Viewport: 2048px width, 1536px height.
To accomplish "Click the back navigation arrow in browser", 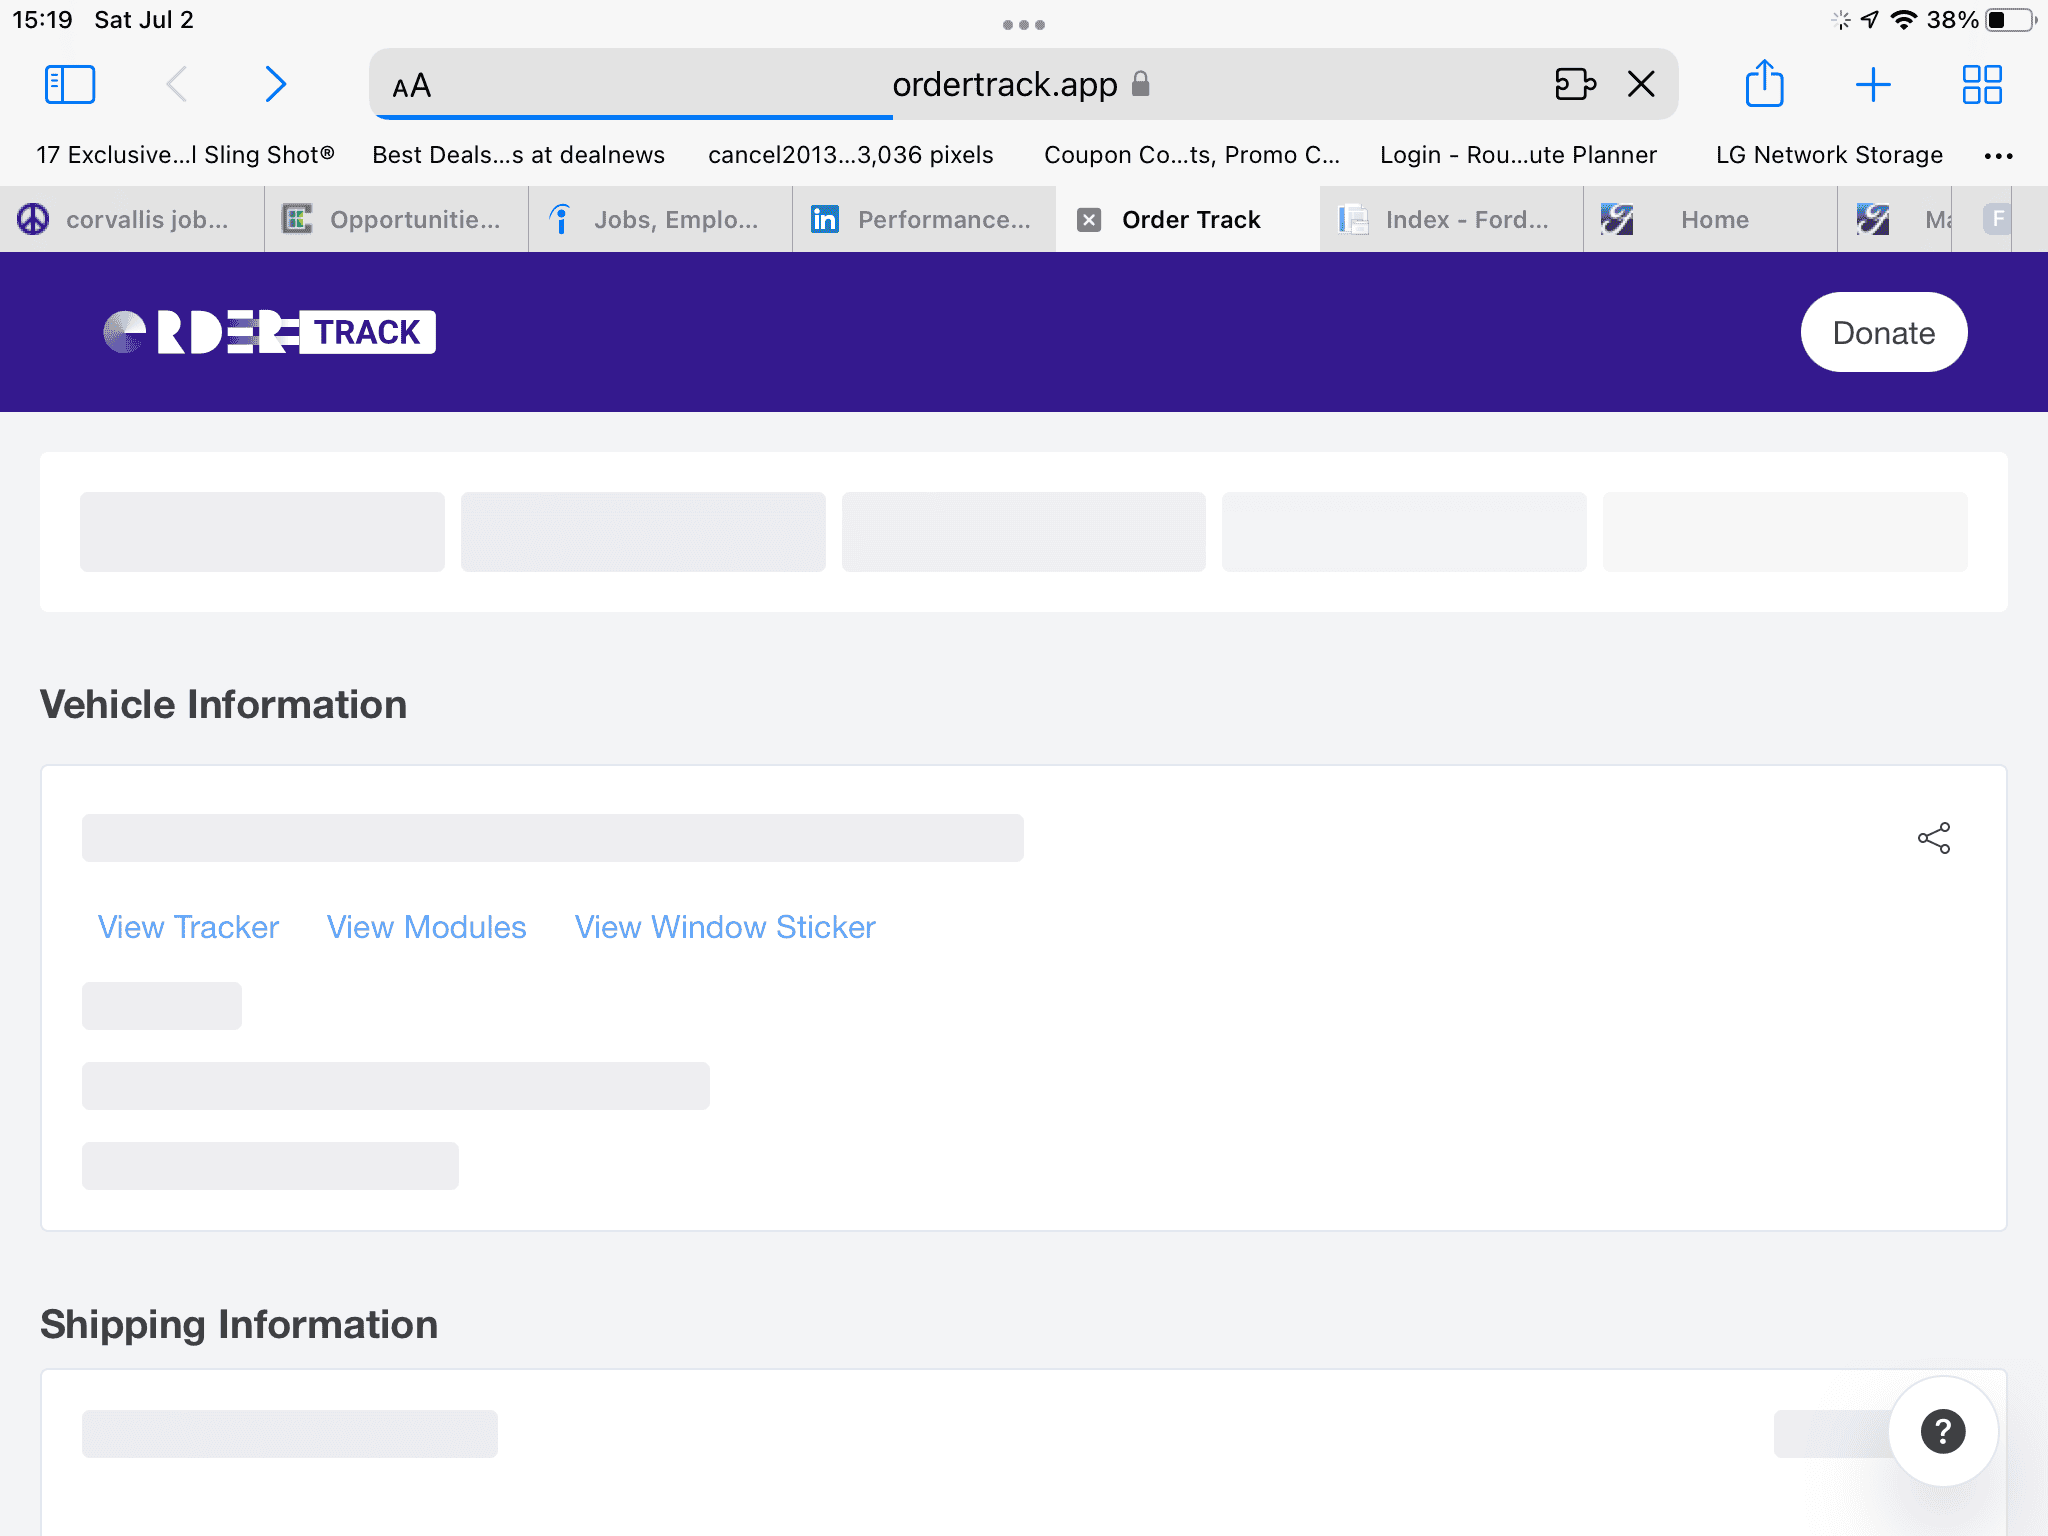I will point(173,84).
